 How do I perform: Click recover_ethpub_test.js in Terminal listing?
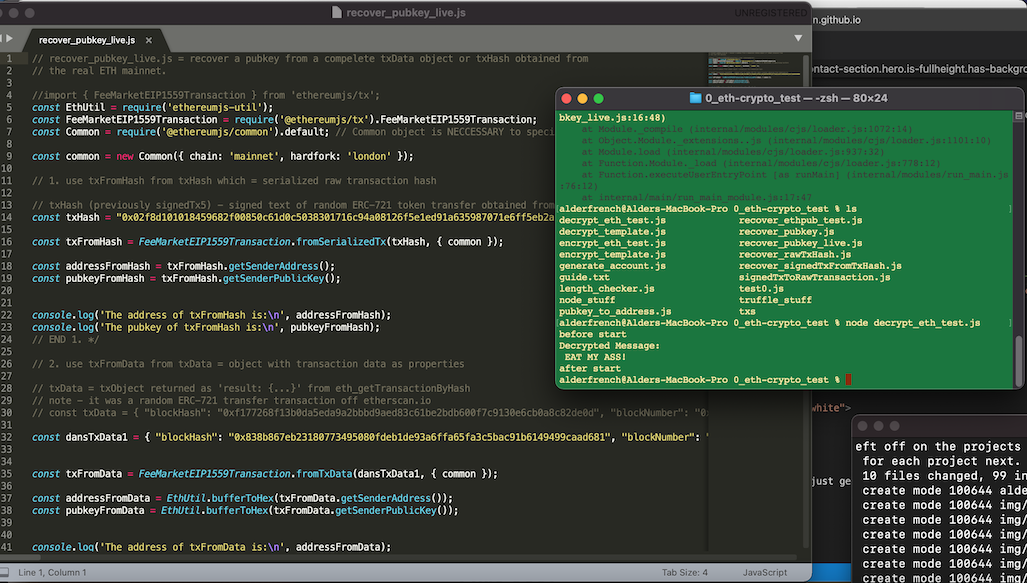point(800,221)
